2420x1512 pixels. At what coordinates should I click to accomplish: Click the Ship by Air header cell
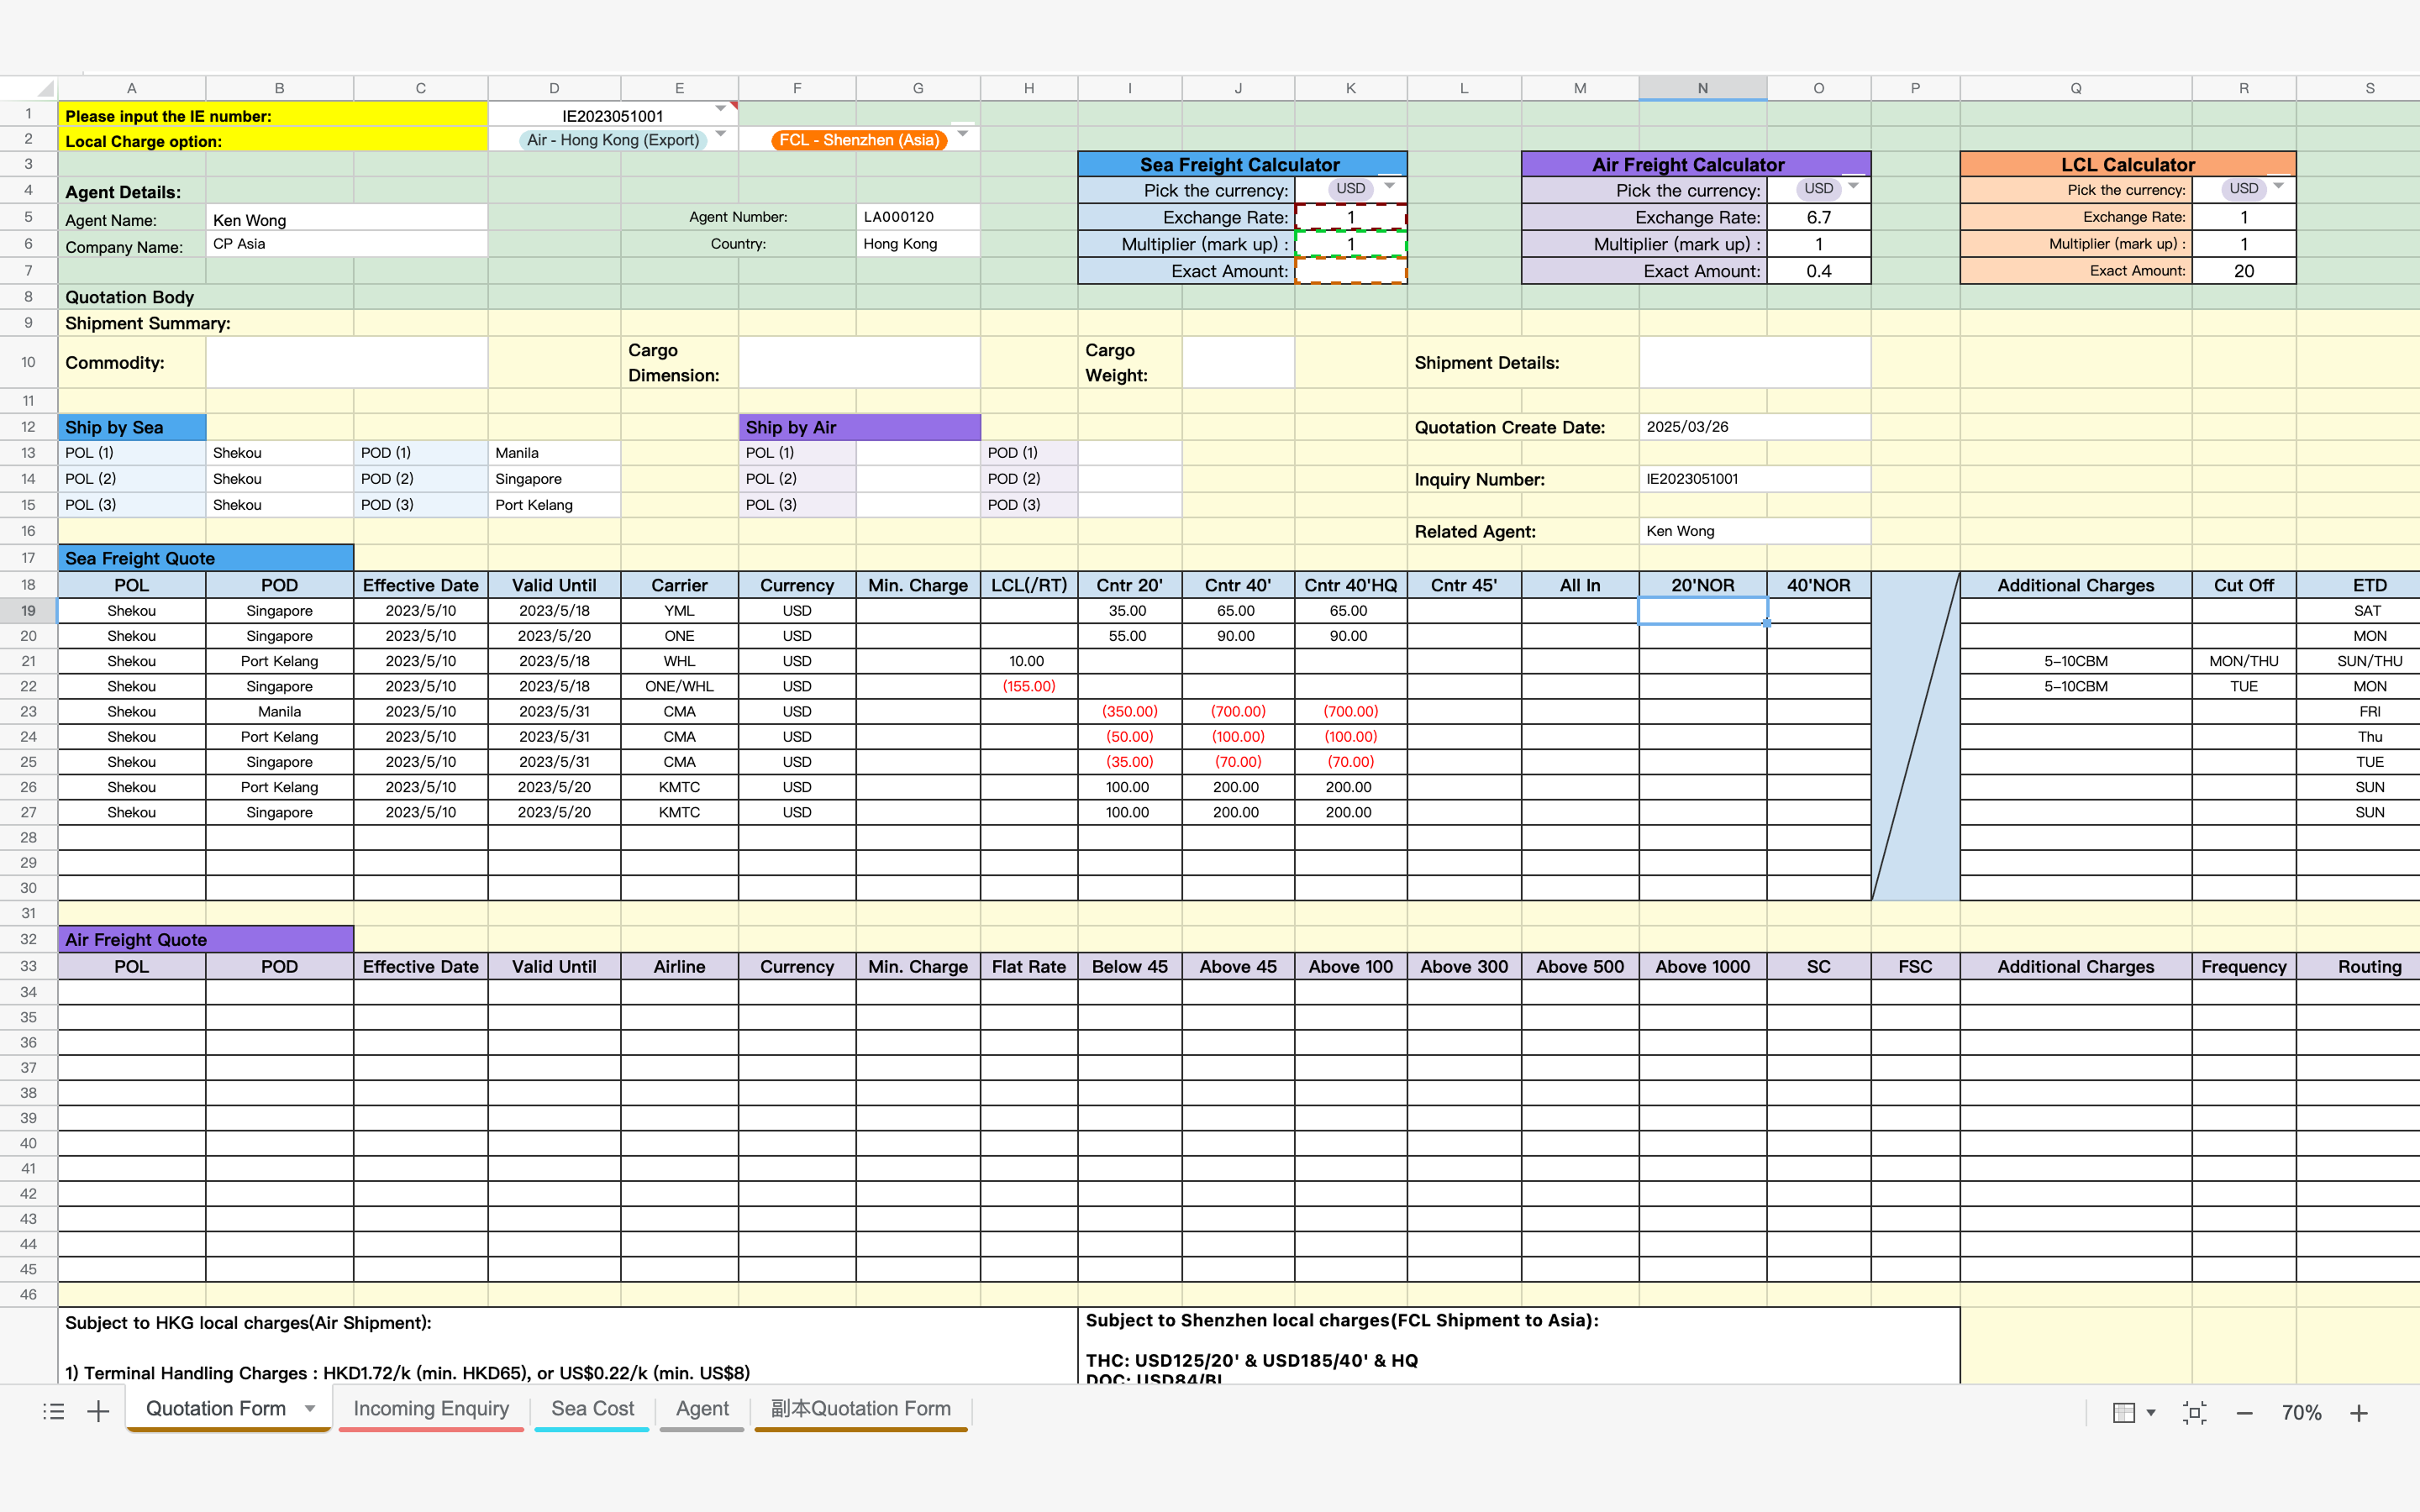pyautogui.click(x=859, y=427)
